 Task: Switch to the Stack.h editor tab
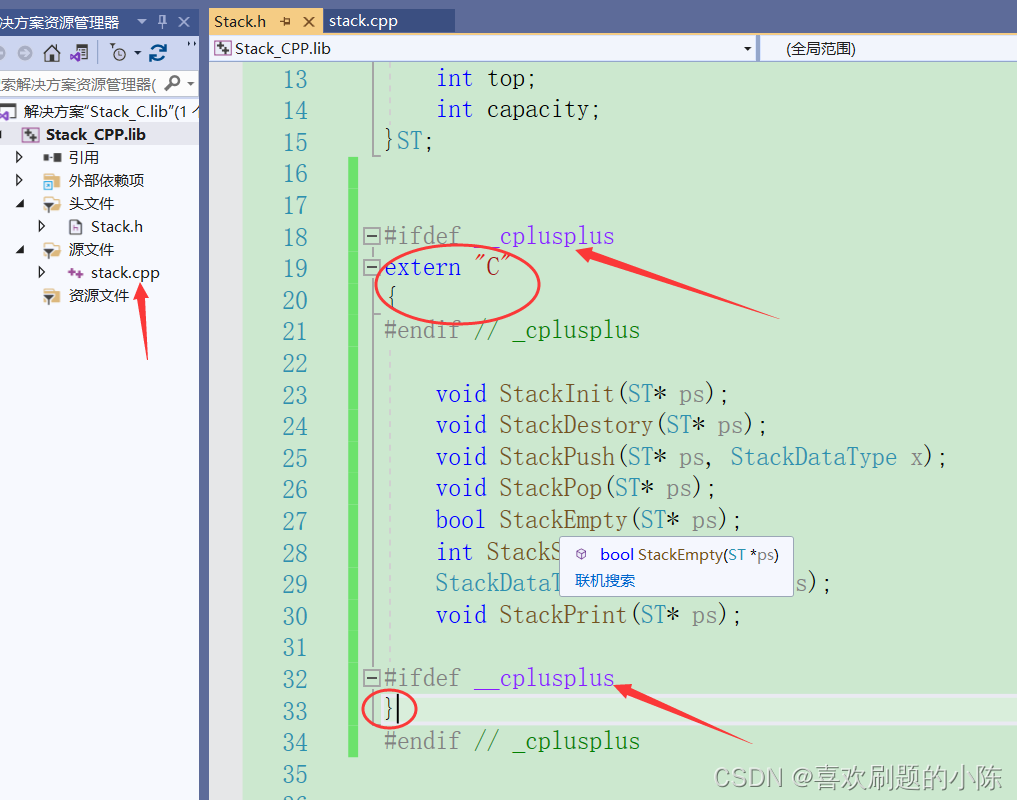240,21
